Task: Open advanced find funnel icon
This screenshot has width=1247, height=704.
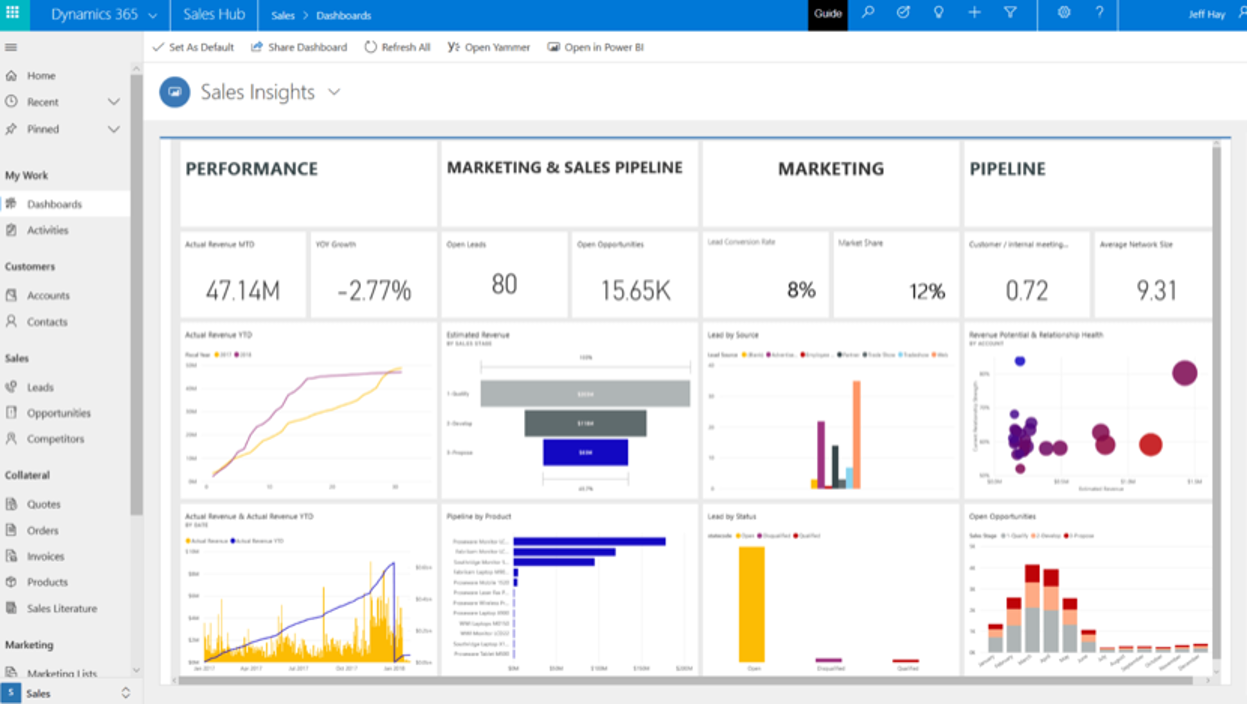Action: pos(1010,13)
